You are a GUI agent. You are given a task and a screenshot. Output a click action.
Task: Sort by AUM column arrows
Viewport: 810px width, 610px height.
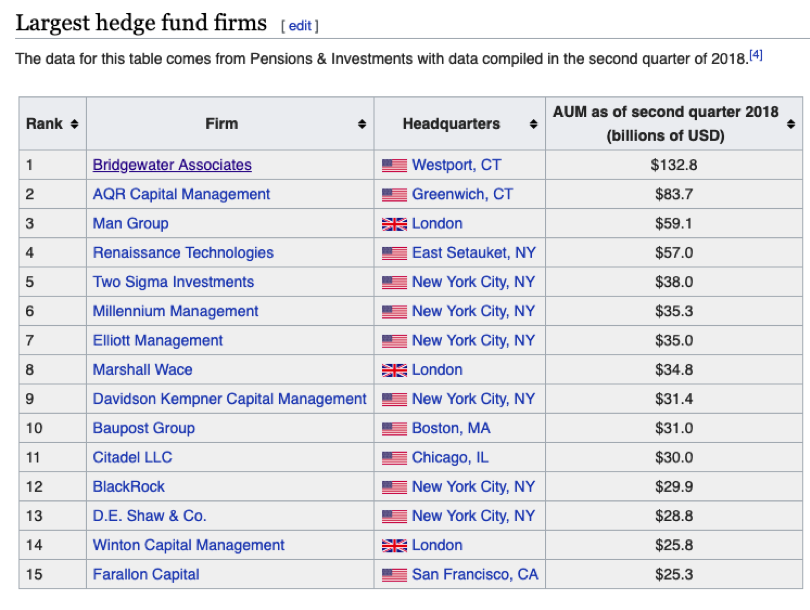(791, 124)
